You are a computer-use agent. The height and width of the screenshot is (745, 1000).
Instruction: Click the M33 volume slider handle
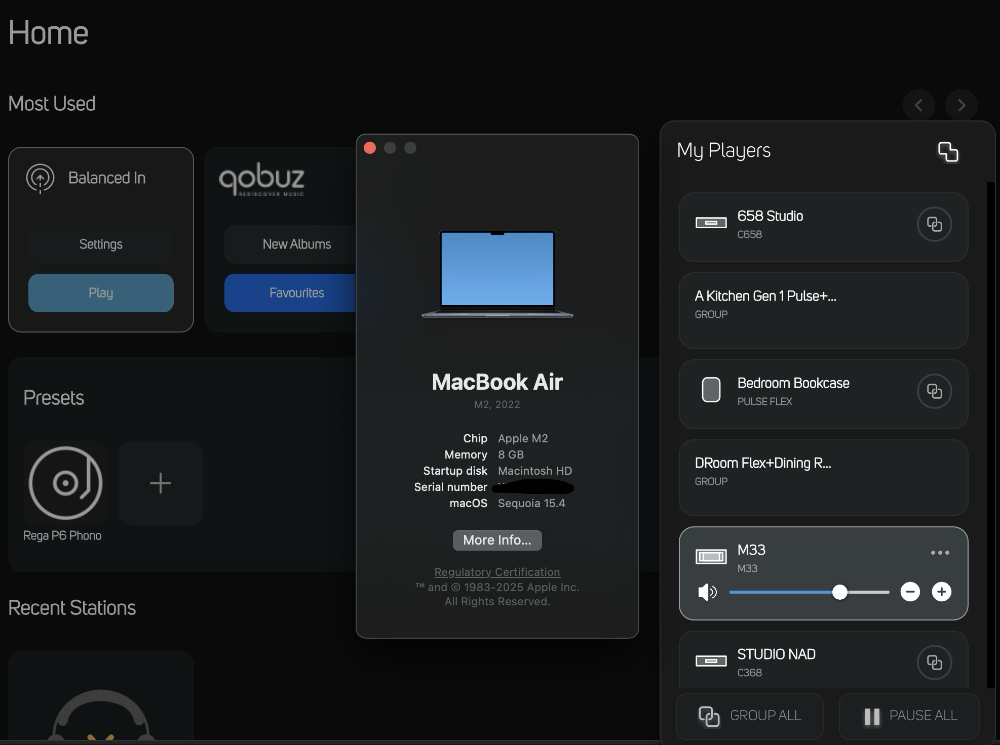click(x=840, y=592)
